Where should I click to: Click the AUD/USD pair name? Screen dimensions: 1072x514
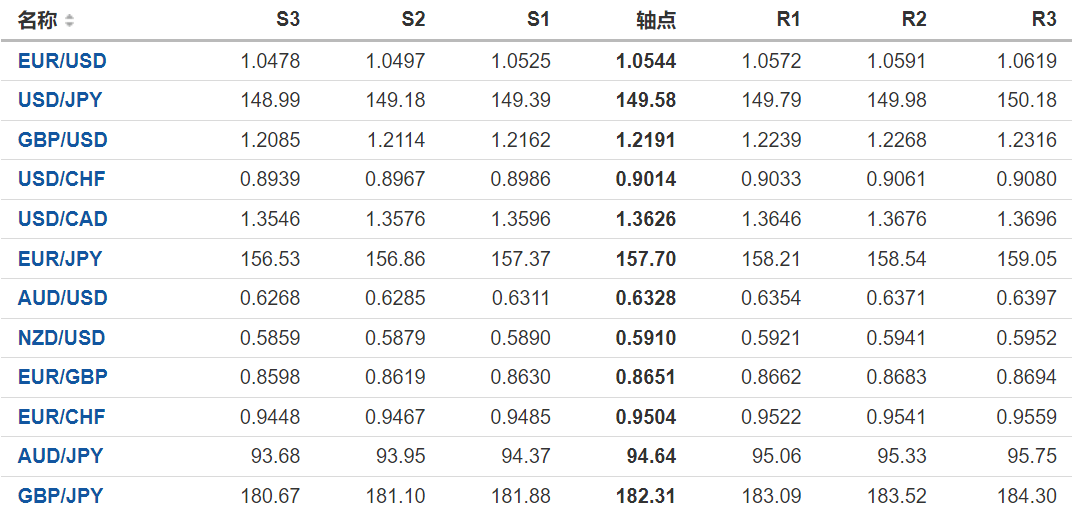[62, 298]
